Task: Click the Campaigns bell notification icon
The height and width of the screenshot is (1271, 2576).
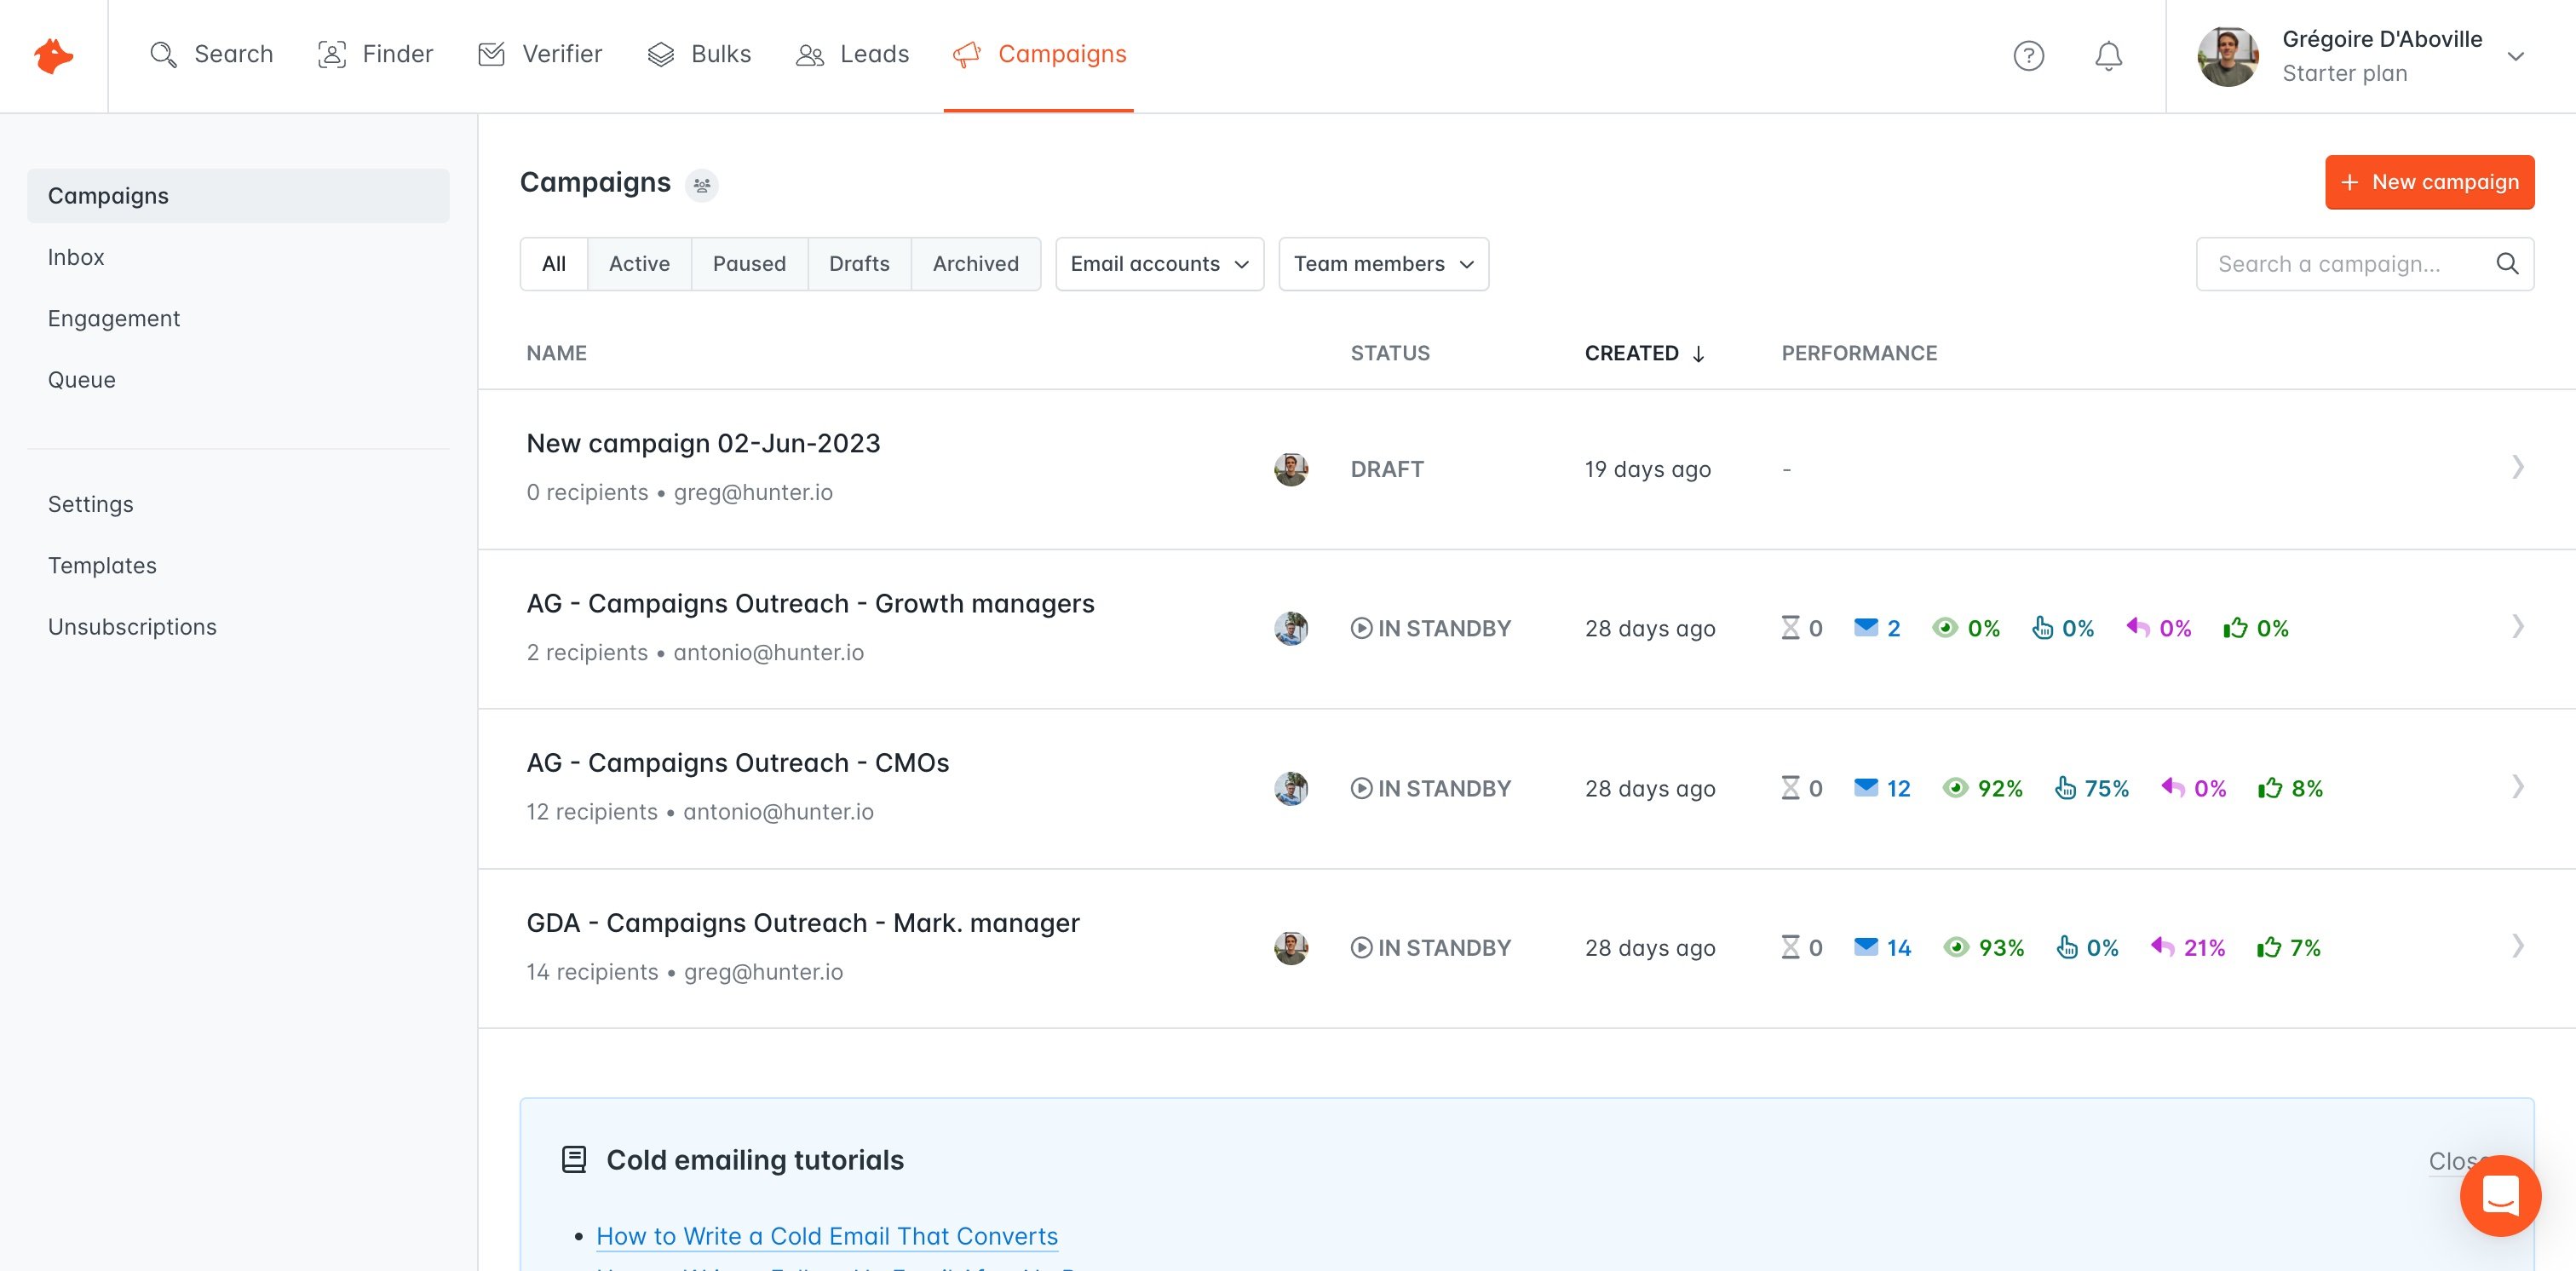Action: coord(2107,55)
